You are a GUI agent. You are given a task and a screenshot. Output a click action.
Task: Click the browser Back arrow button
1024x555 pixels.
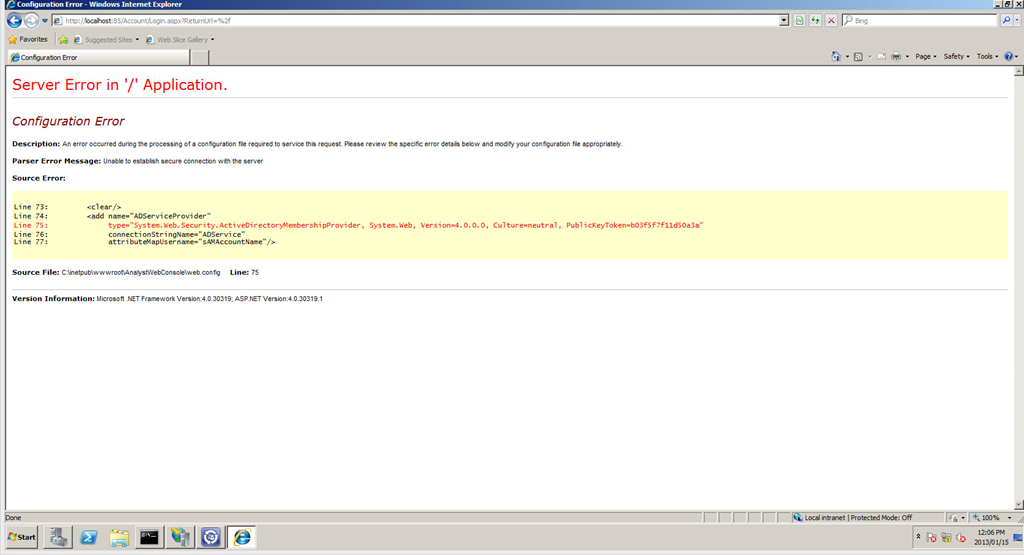tap(14, 20)
